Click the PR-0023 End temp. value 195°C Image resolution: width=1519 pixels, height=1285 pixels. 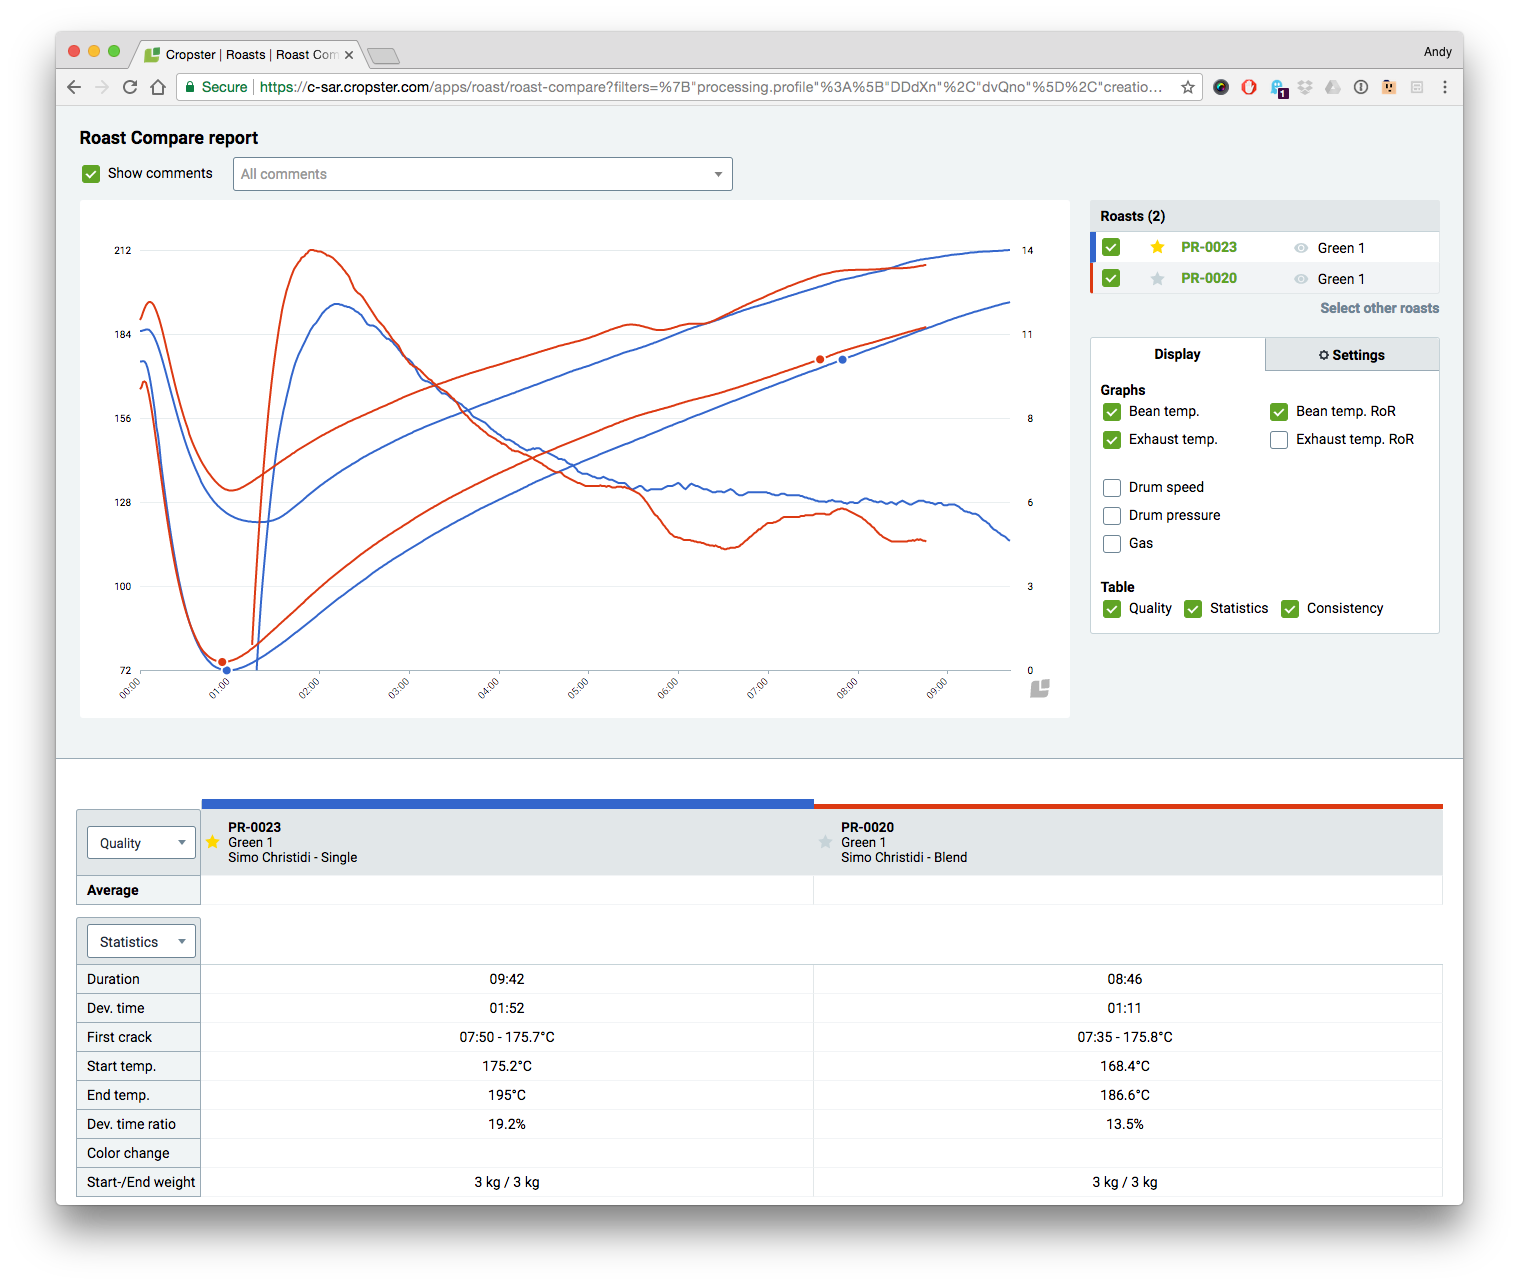[507, 1095]
